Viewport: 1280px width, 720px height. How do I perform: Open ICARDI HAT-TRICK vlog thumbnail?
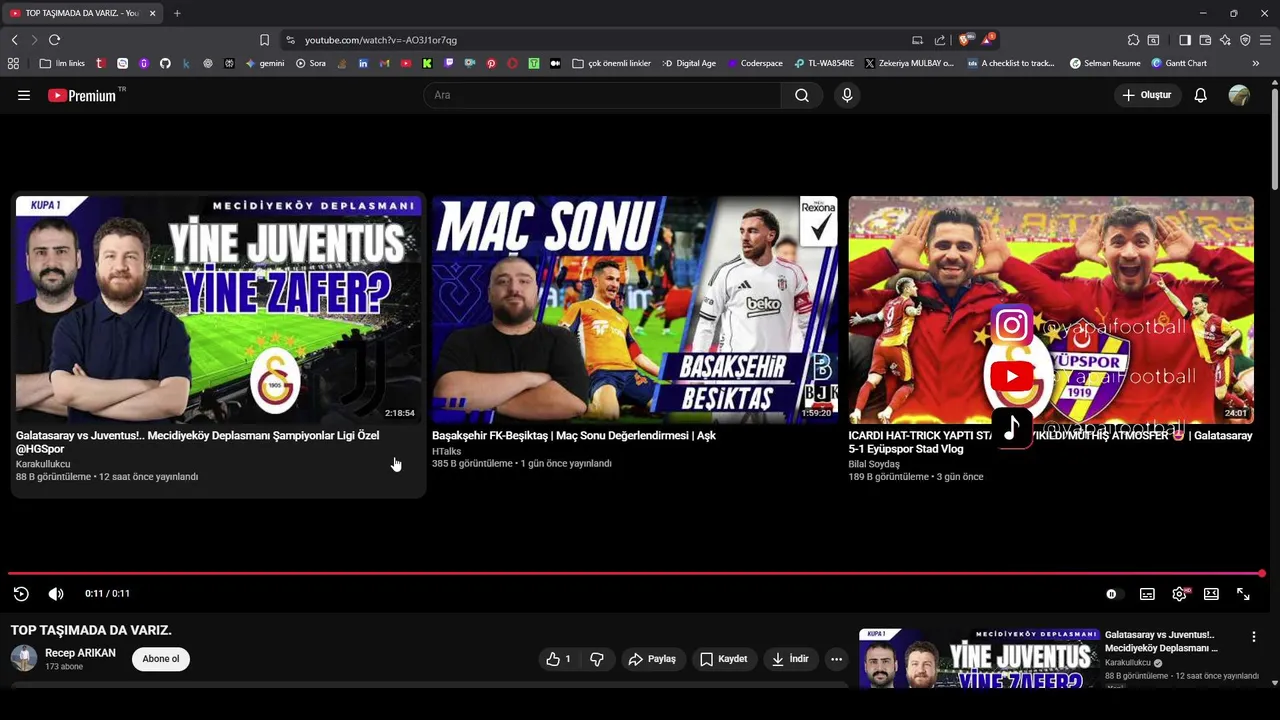tap(1051, 309)
